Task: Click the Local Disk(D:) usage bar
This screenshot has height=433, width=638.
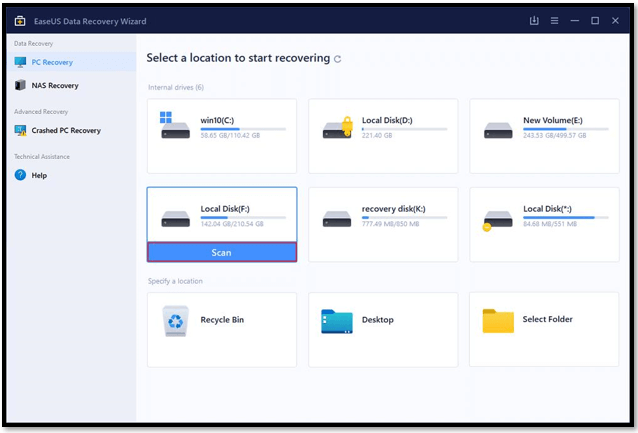Action: coord(404,129)
